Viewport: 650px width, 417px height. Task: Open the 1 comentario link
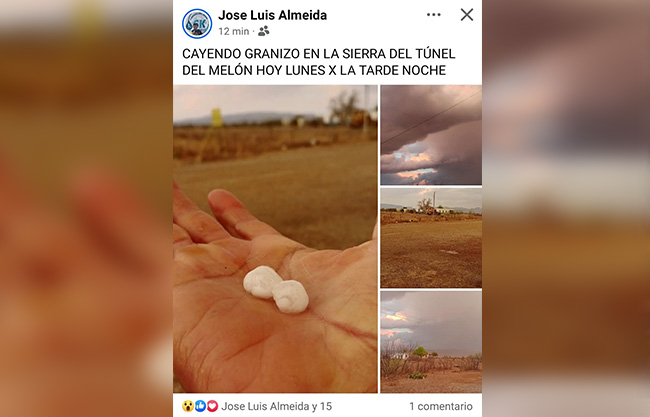point(441,406)
